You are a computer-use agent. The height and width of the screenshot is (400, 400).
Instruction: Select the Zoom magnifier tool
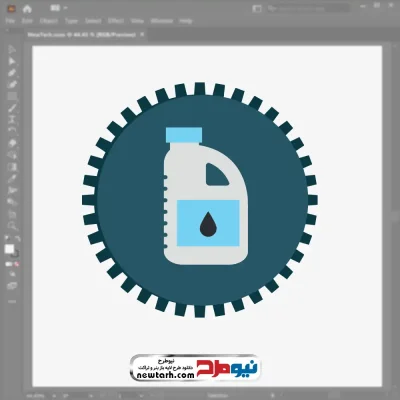[x=12, y=226]
